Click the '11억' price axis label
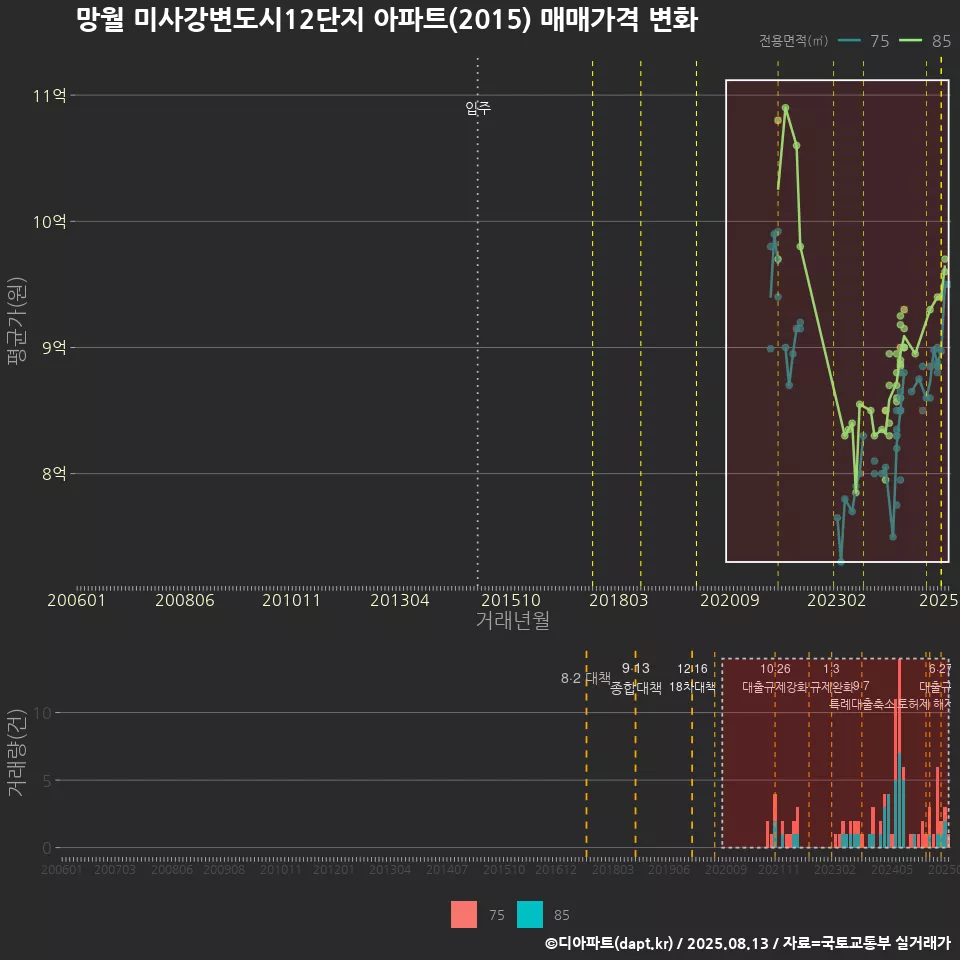The image size is (960, 960). click(x=50, y=96)
